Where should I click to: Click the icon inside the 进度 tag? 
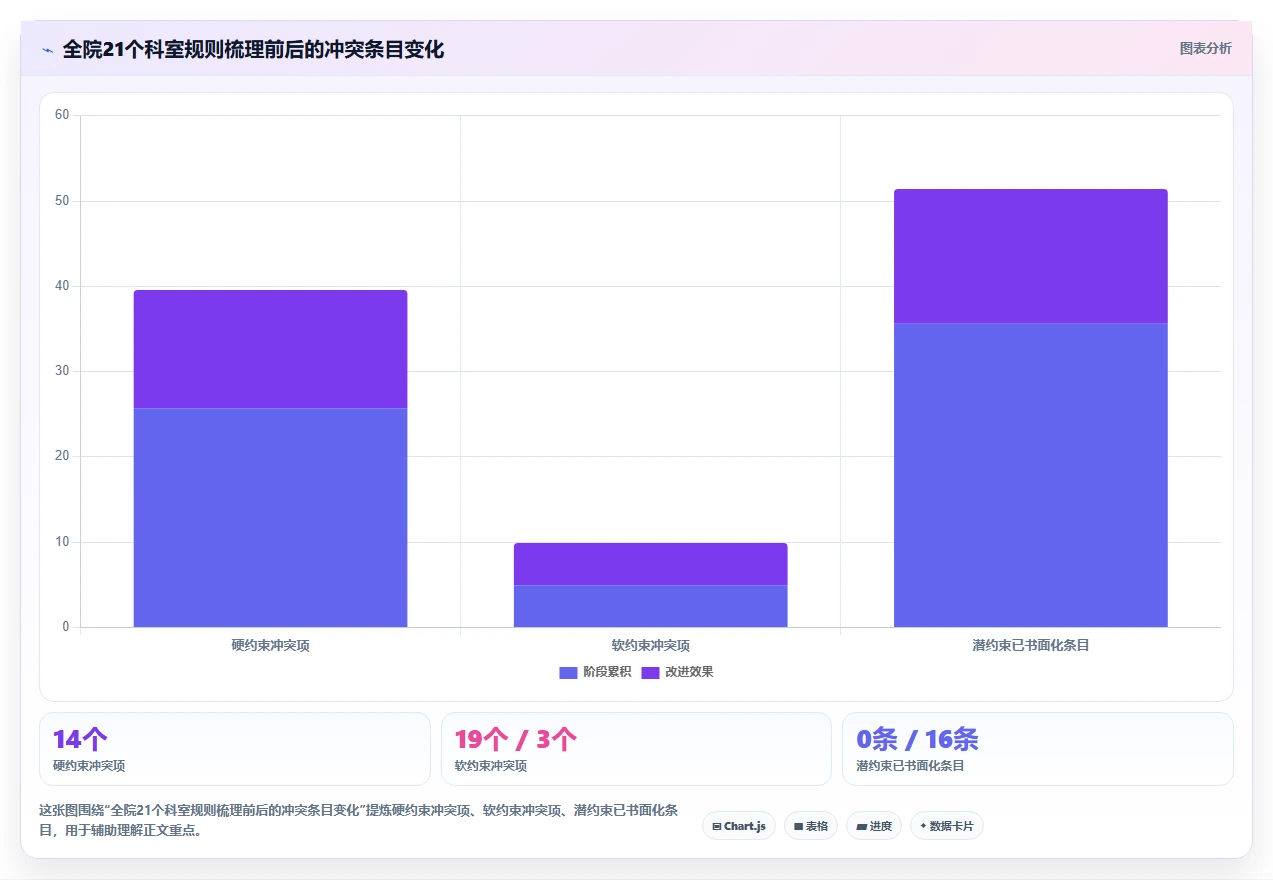861,827
